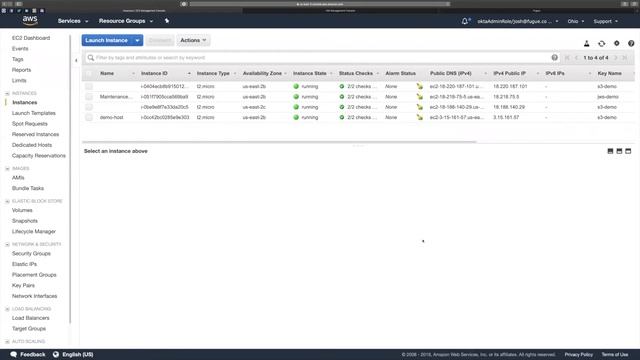Check the instance with IP 18.220.187.101
Screen dimensions: 640x360
pyautogui.click(x=89, y=86)
